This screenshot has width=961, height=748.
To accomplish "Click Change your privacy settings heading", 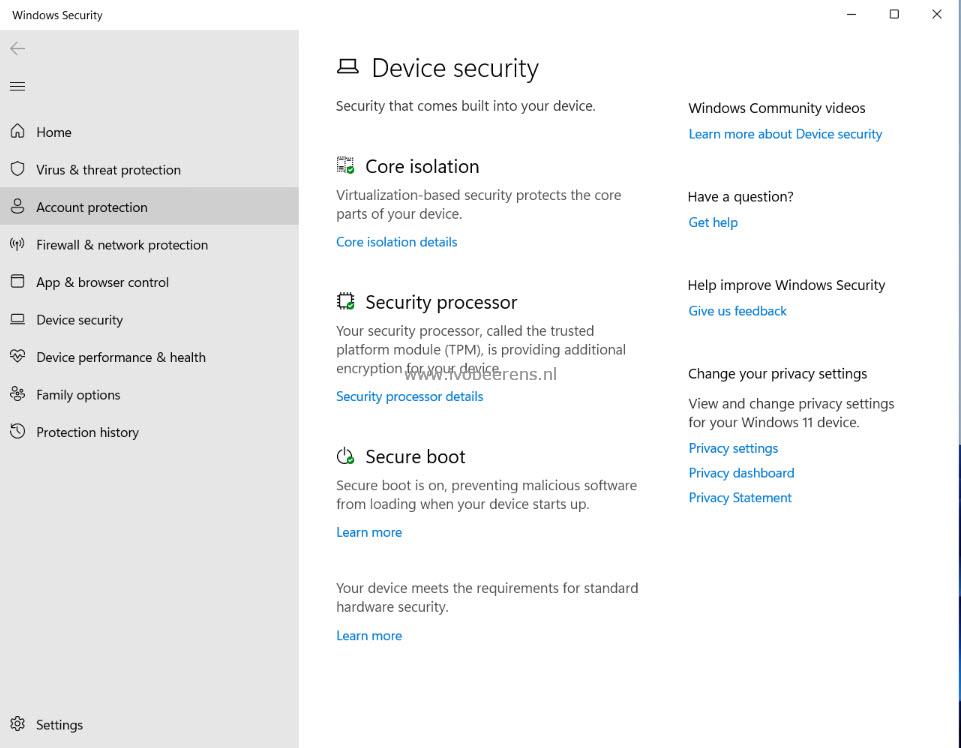I will tap(777, 373).
